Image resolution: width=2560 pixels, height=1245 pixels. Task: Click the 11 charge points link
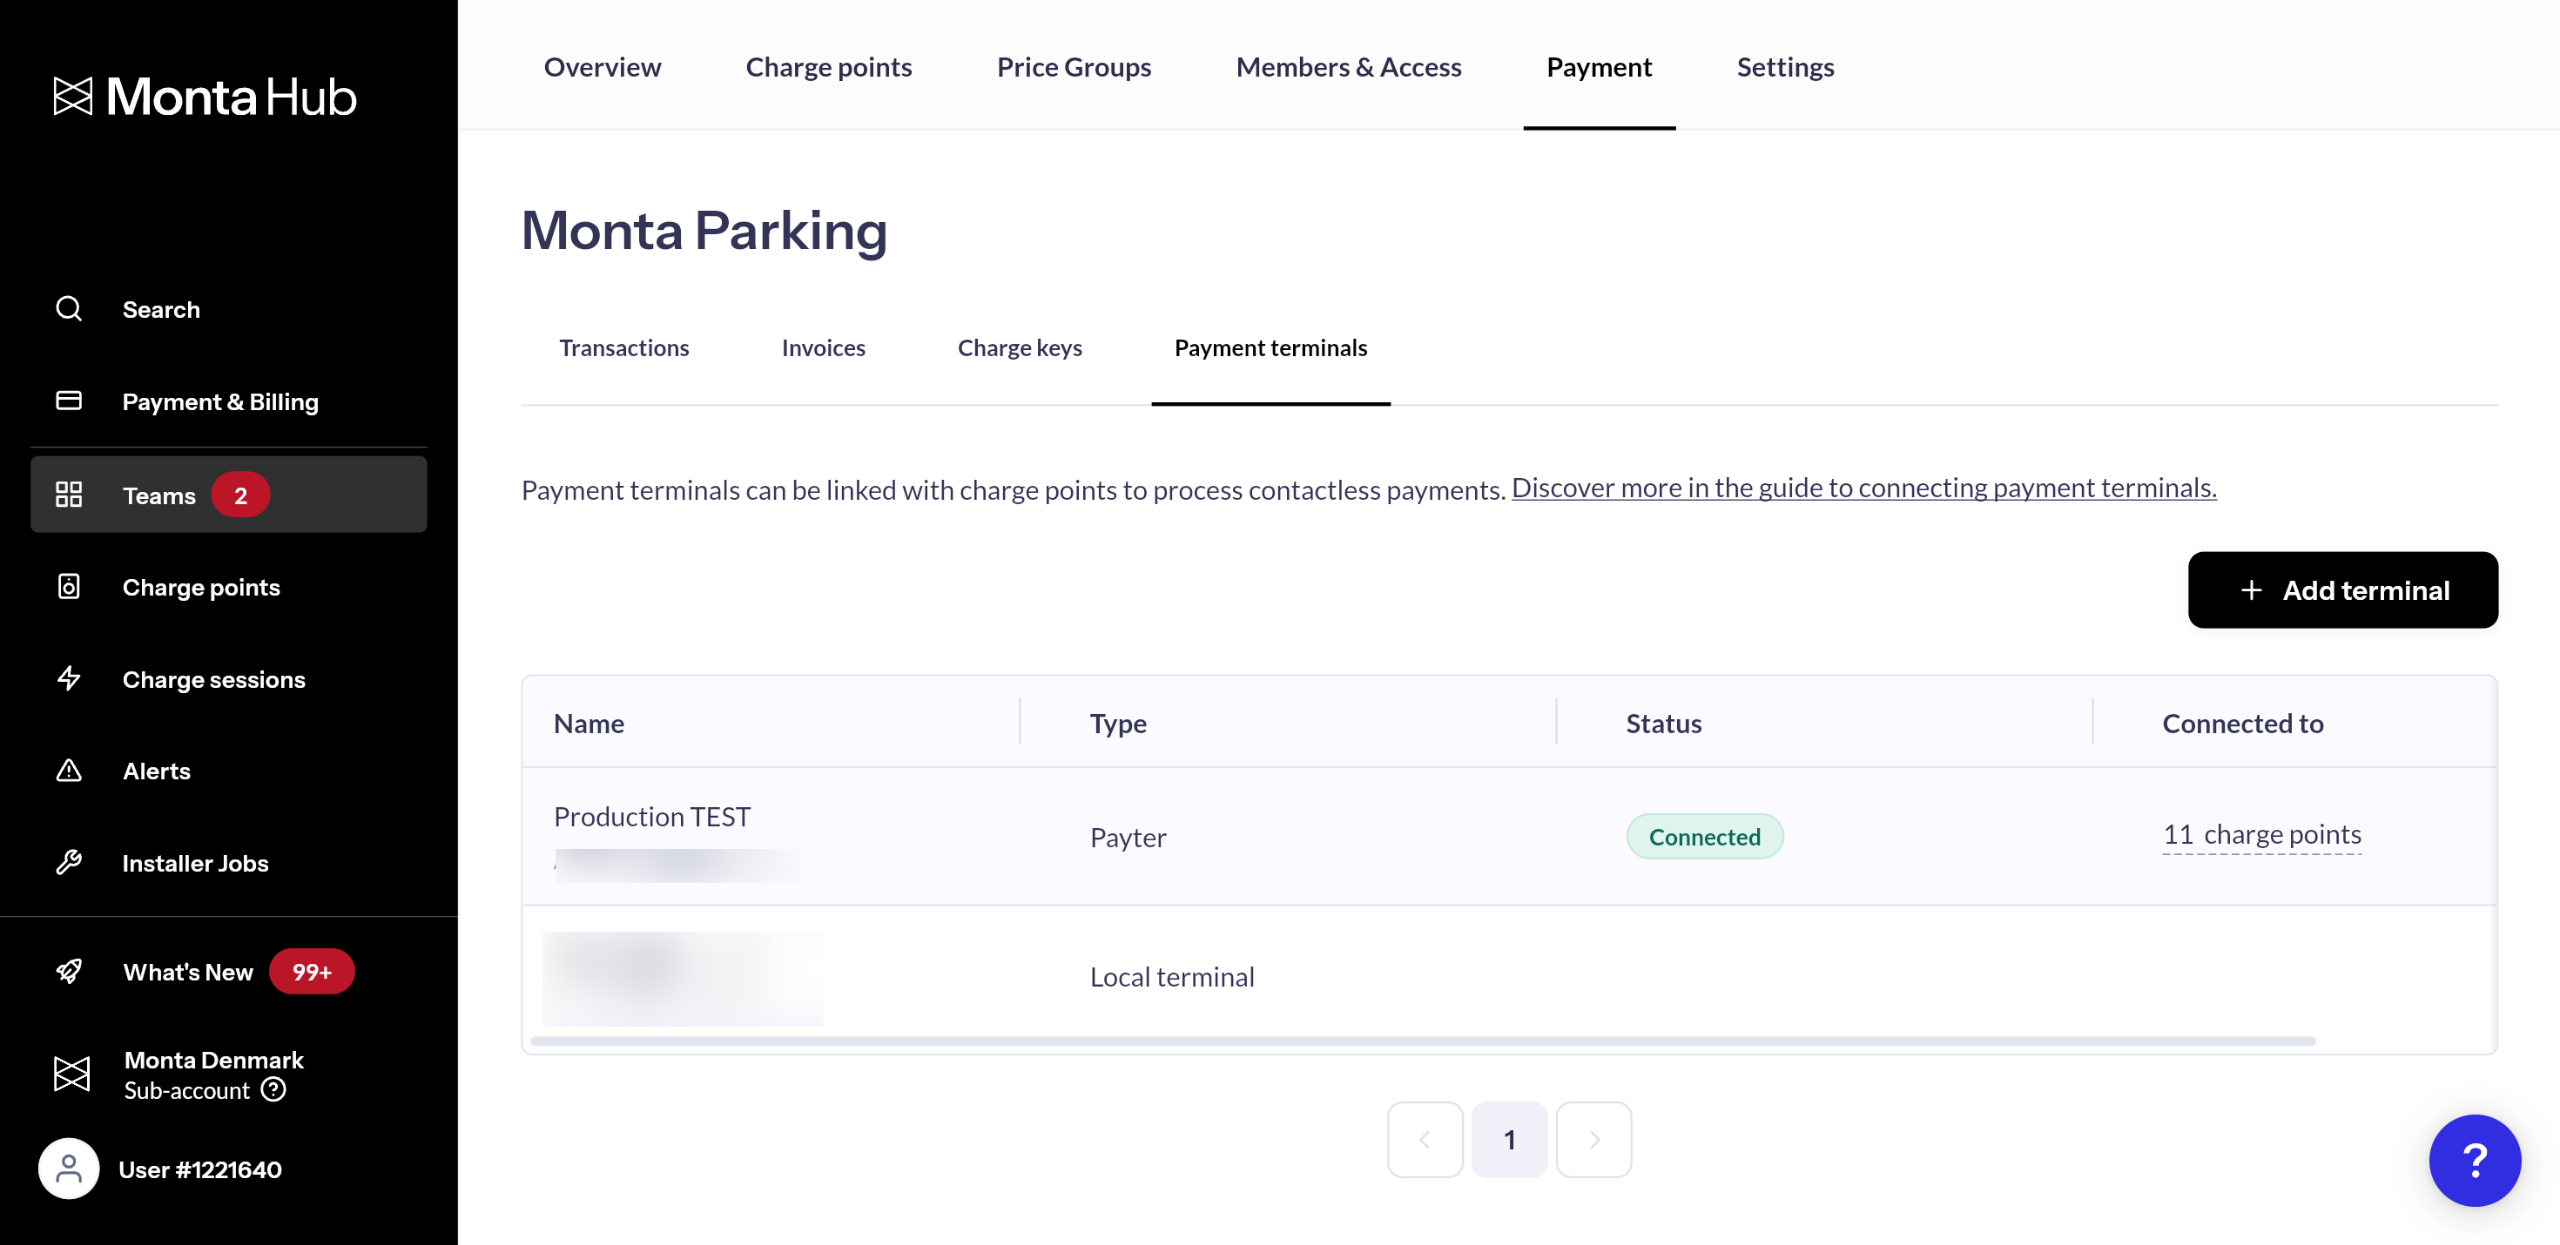click(2261, 835)
